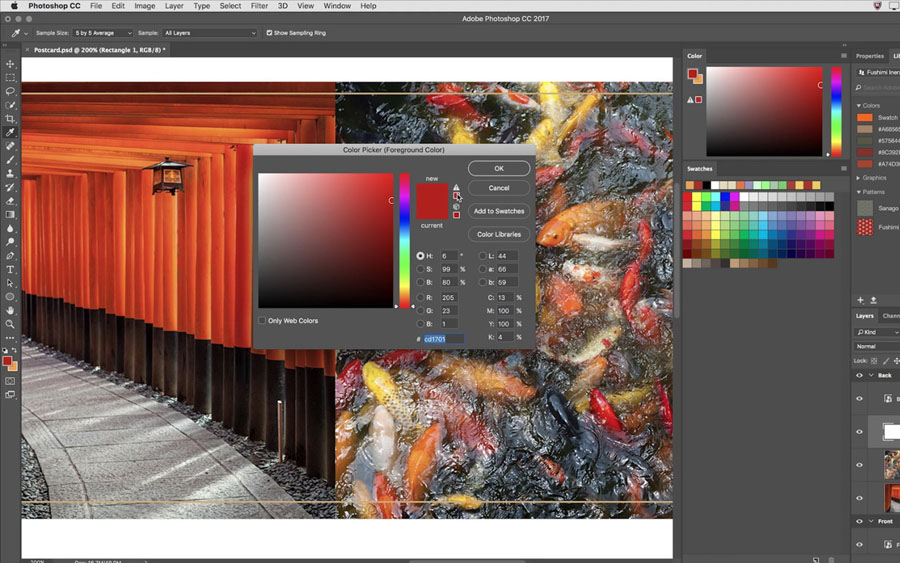Viewport: 900px width, 563px height.
Task: Open the Filter menu
Action: point(259,6)
